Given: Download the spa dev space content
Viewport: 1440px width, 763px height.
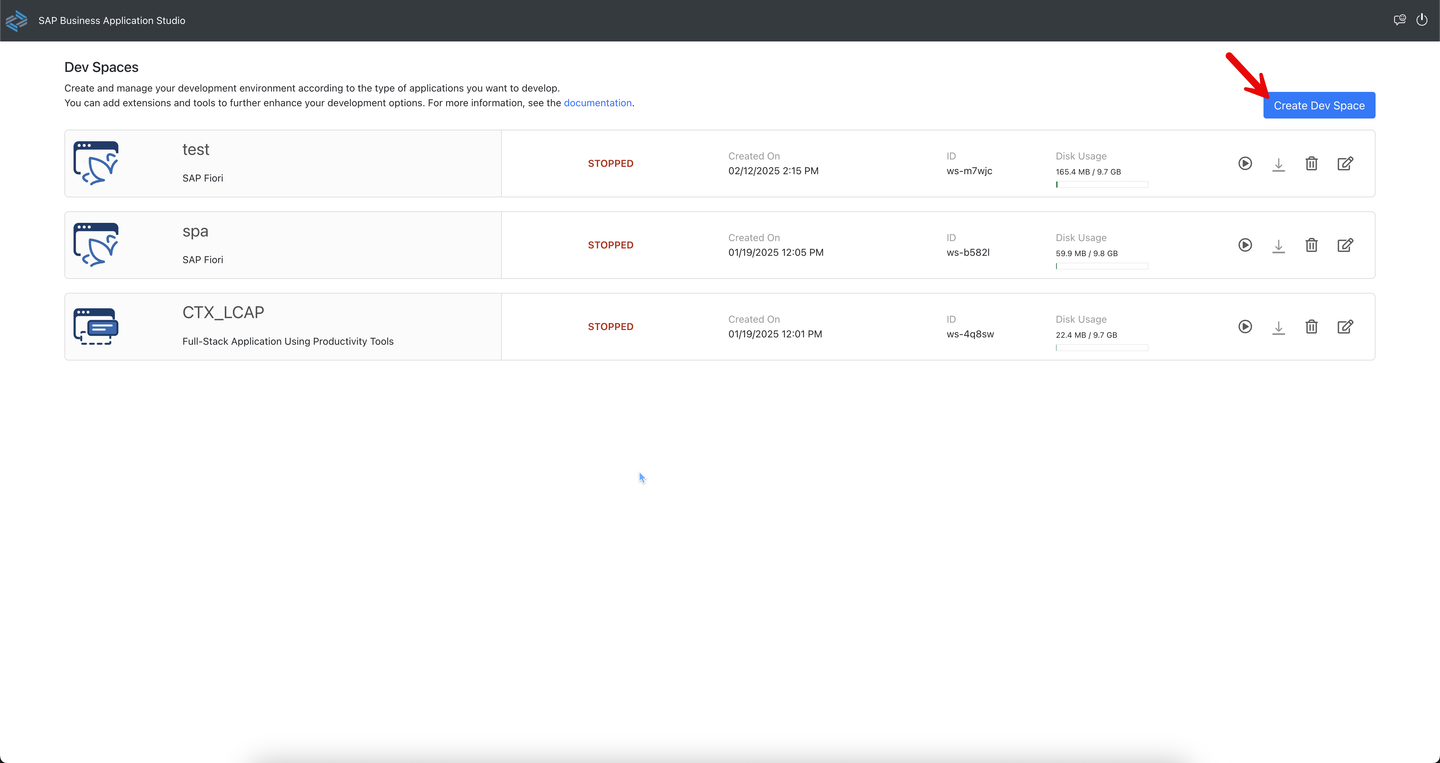Looking at the screenshot, I should [1278, 245].
